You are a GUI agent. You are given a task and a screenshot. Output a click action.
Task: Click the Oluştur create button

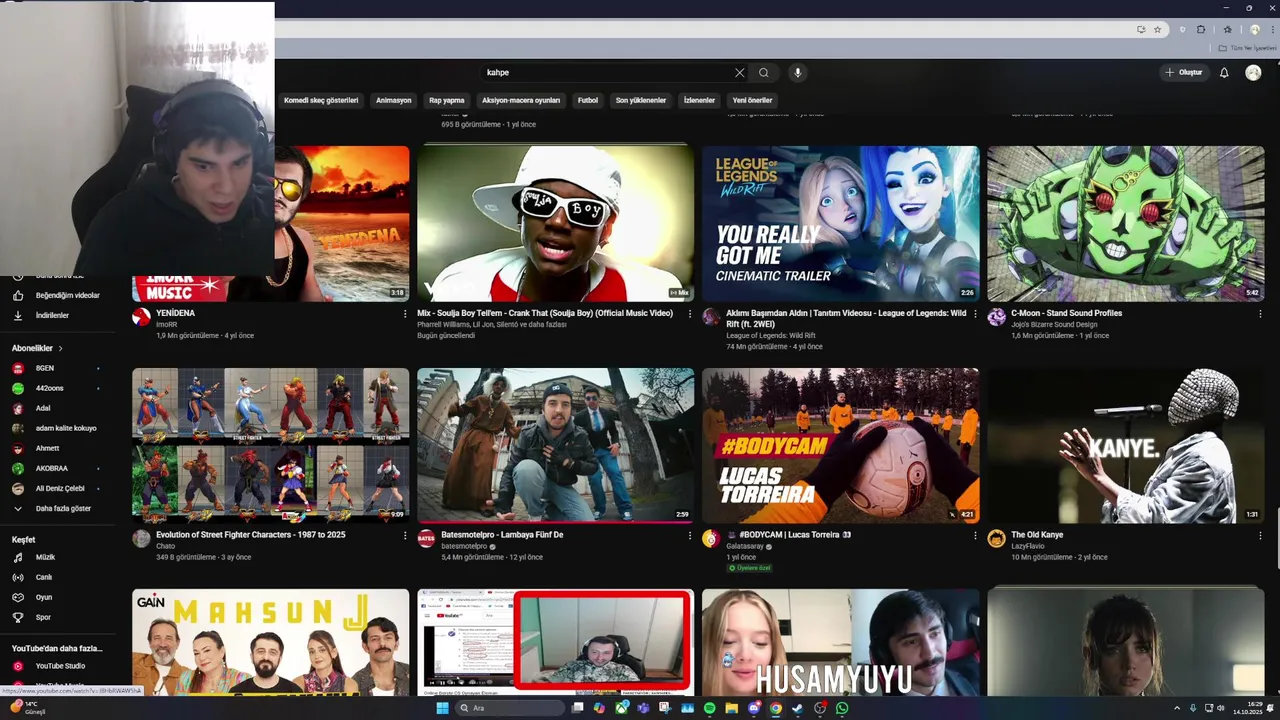coord(1184,73)
